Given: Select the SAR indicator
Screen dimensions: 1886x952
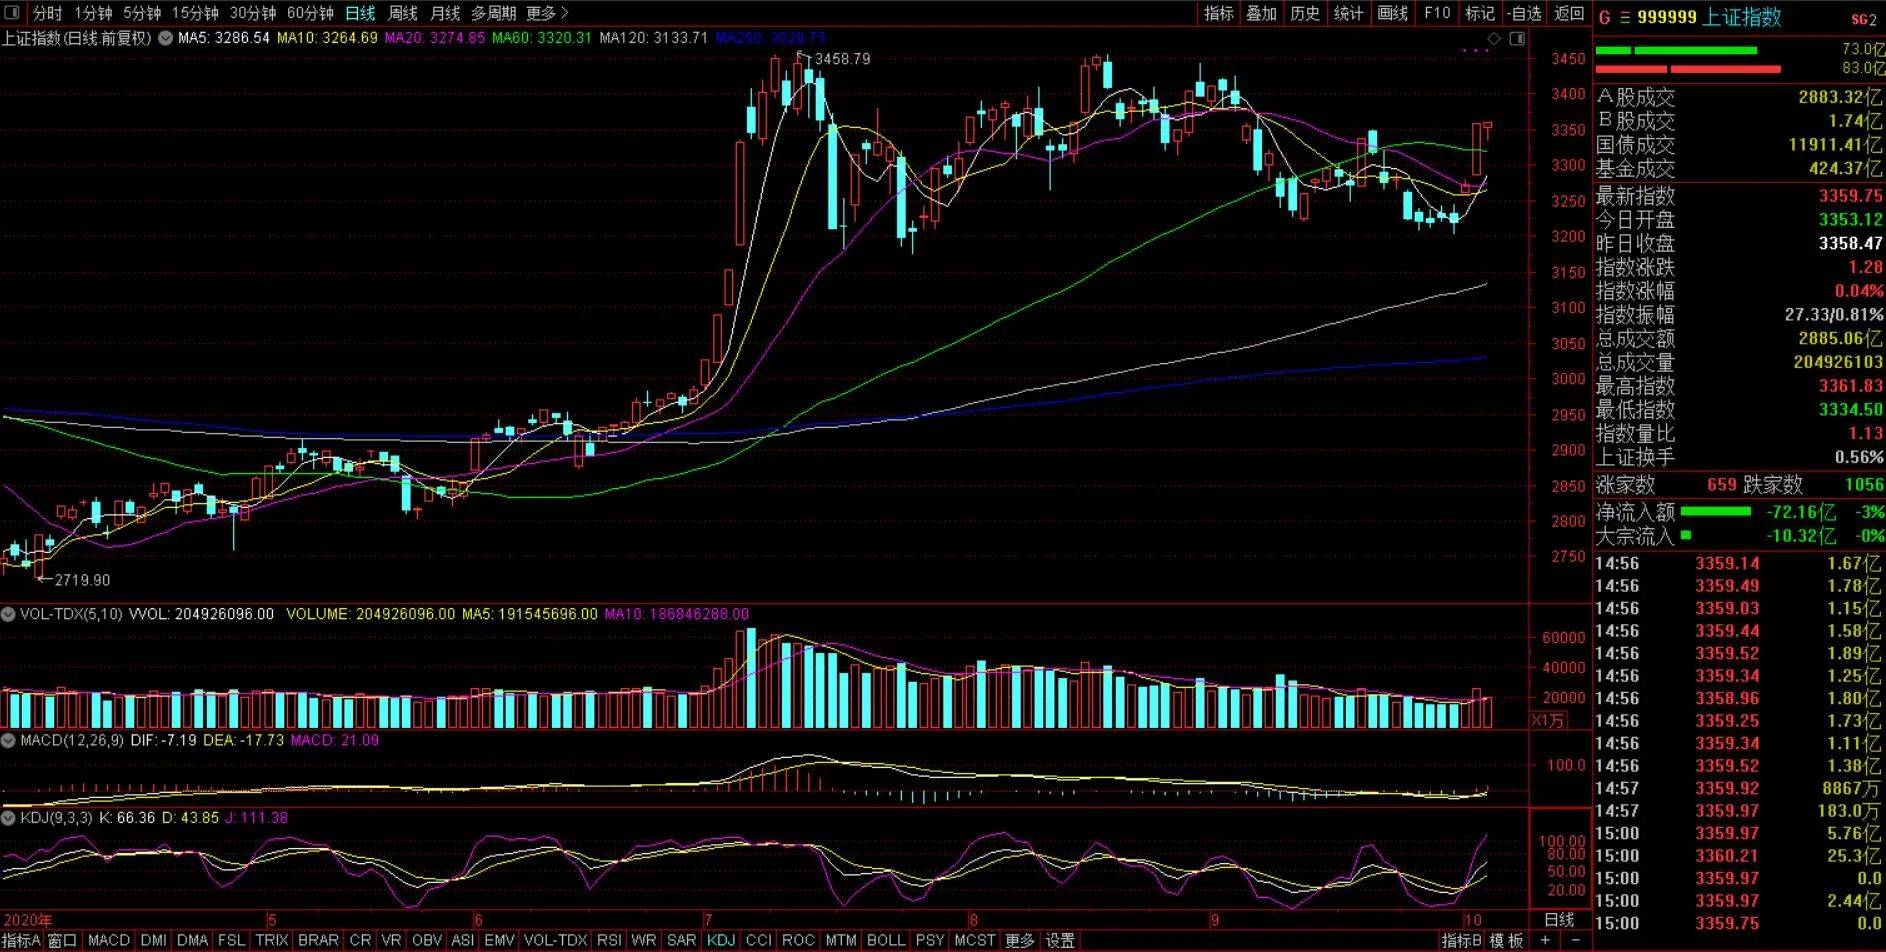Looking at the screenshot, I should coord(681,941).
